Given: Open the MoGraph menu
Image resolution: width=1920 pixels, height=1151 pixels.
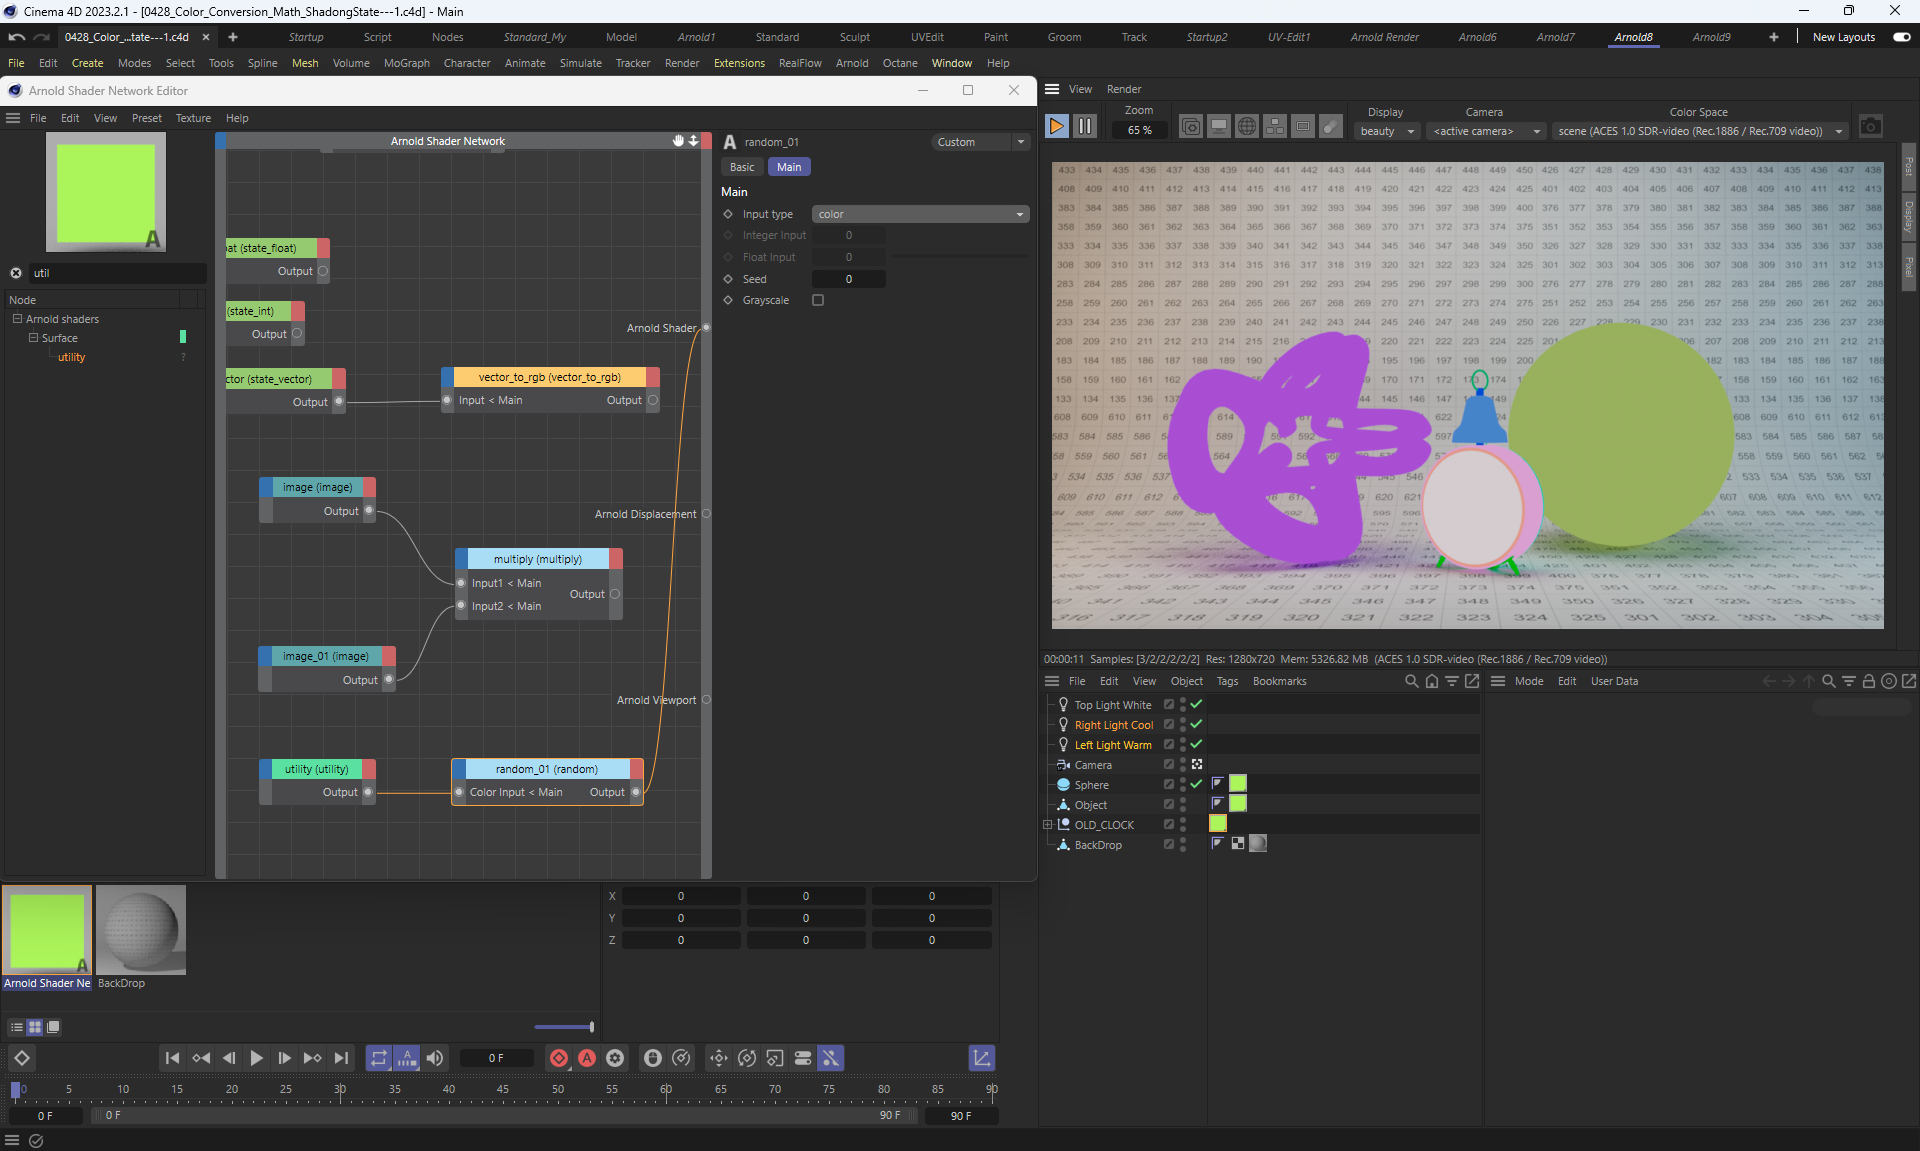Looking at the screenshot, I should click(406, 63).
